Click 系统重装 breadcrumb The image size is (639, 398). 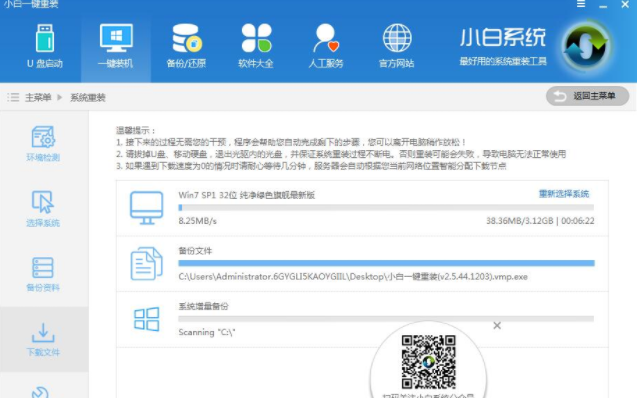click(88, 97)
